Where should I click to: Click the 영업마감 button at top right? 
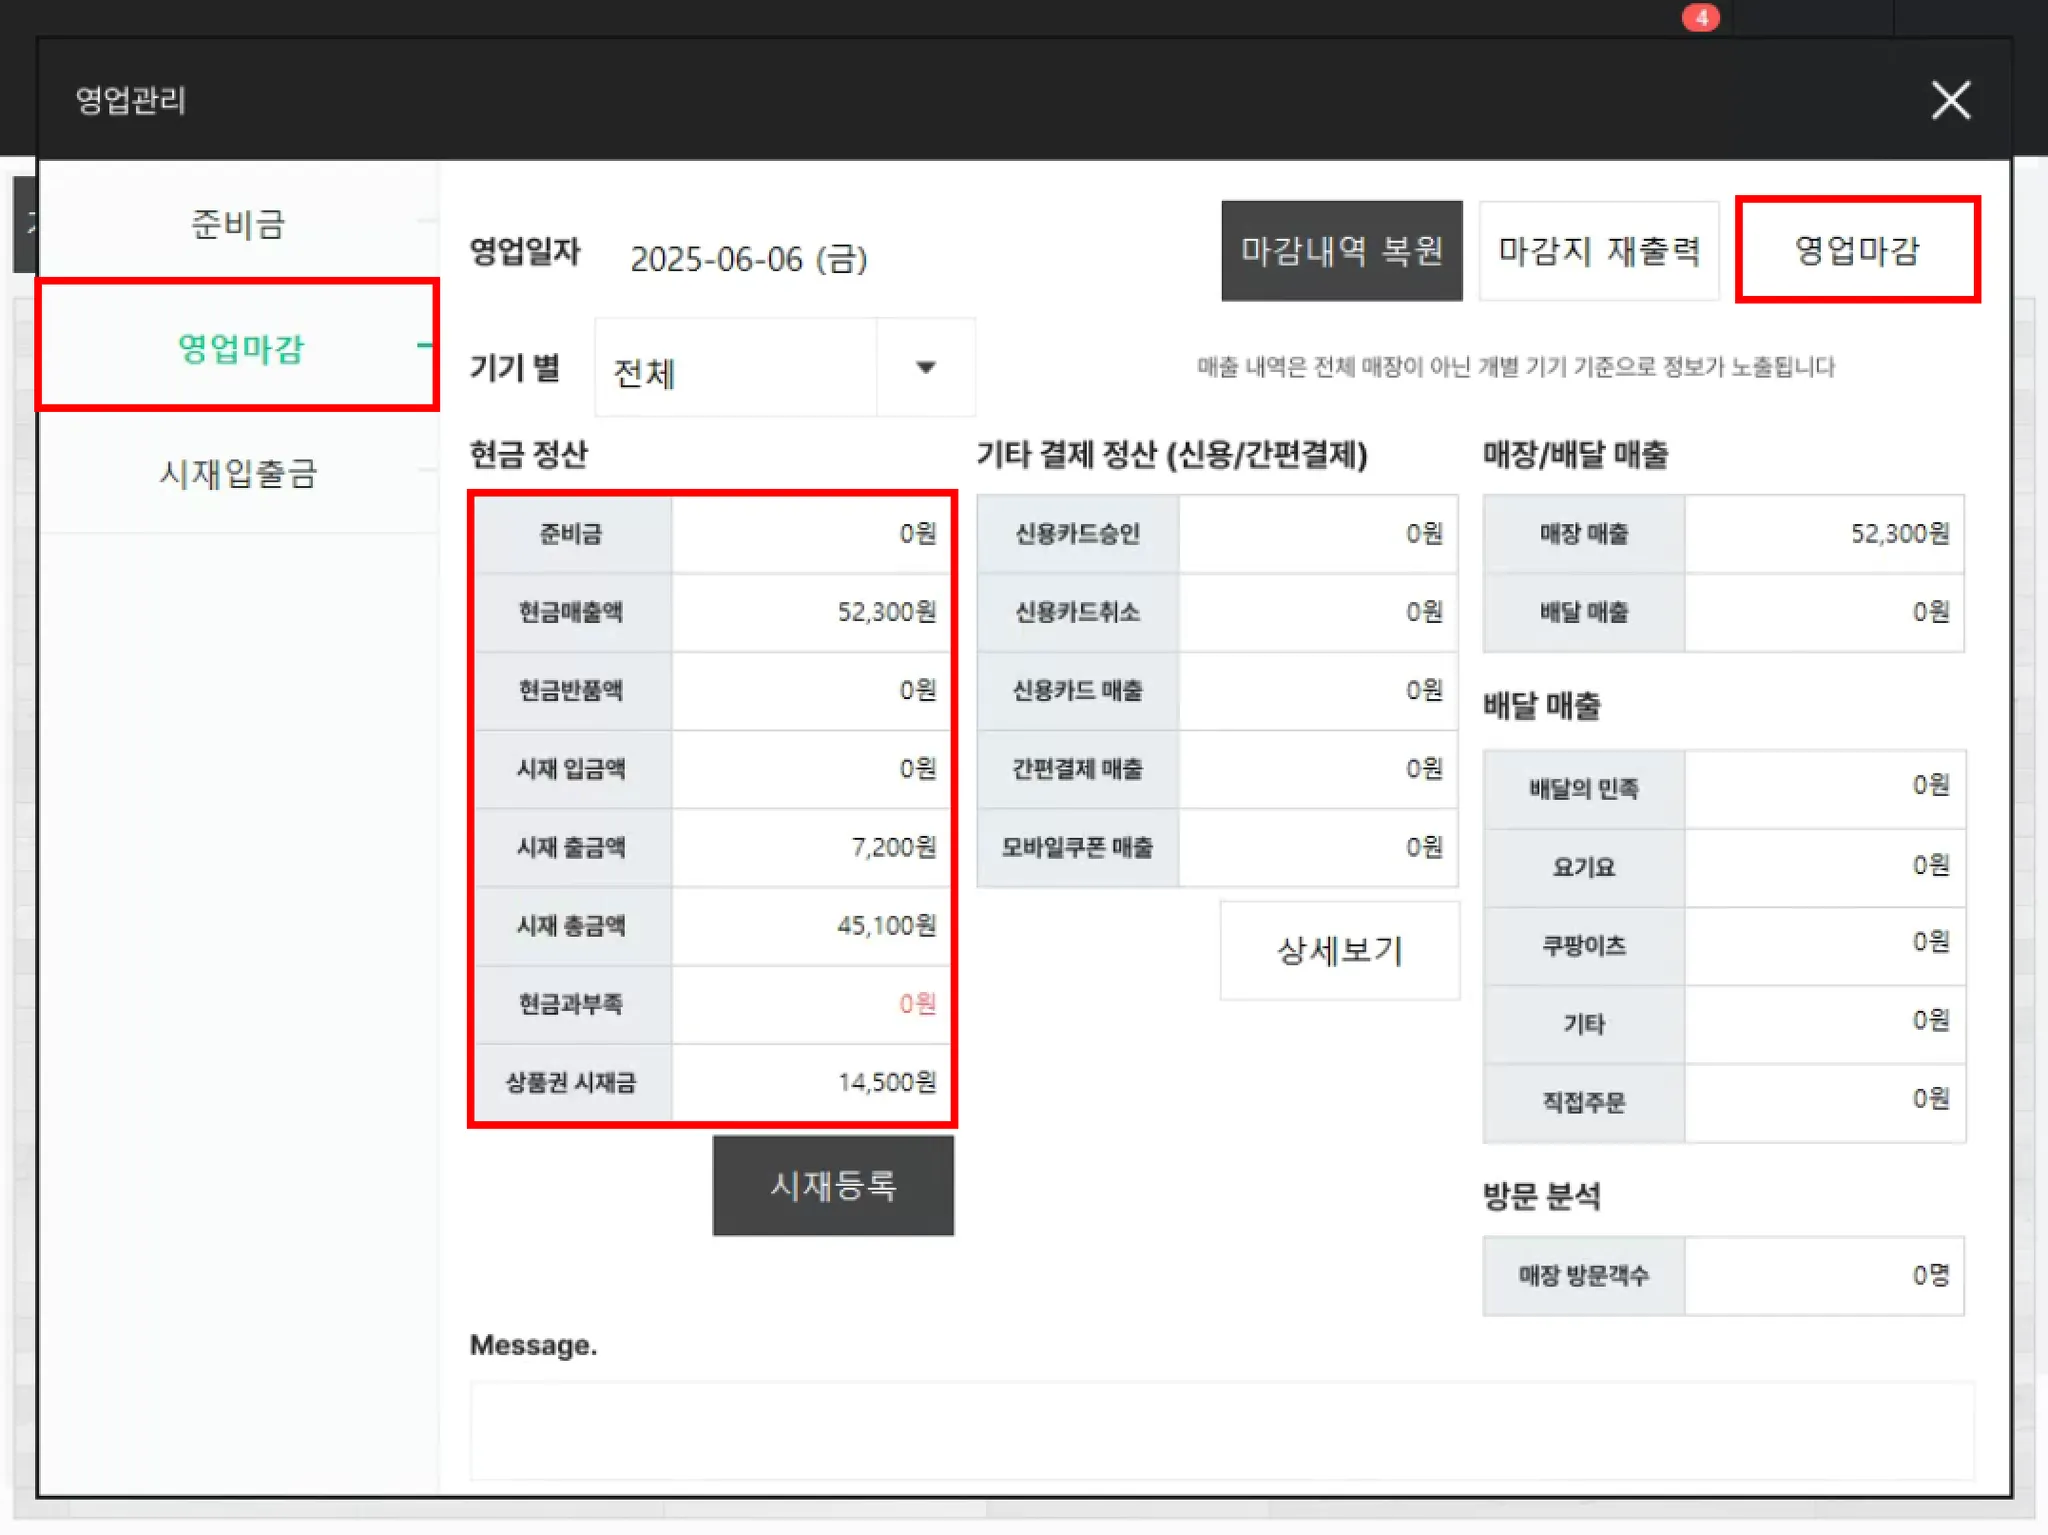pyautogui.click(x=1857, y=251)
